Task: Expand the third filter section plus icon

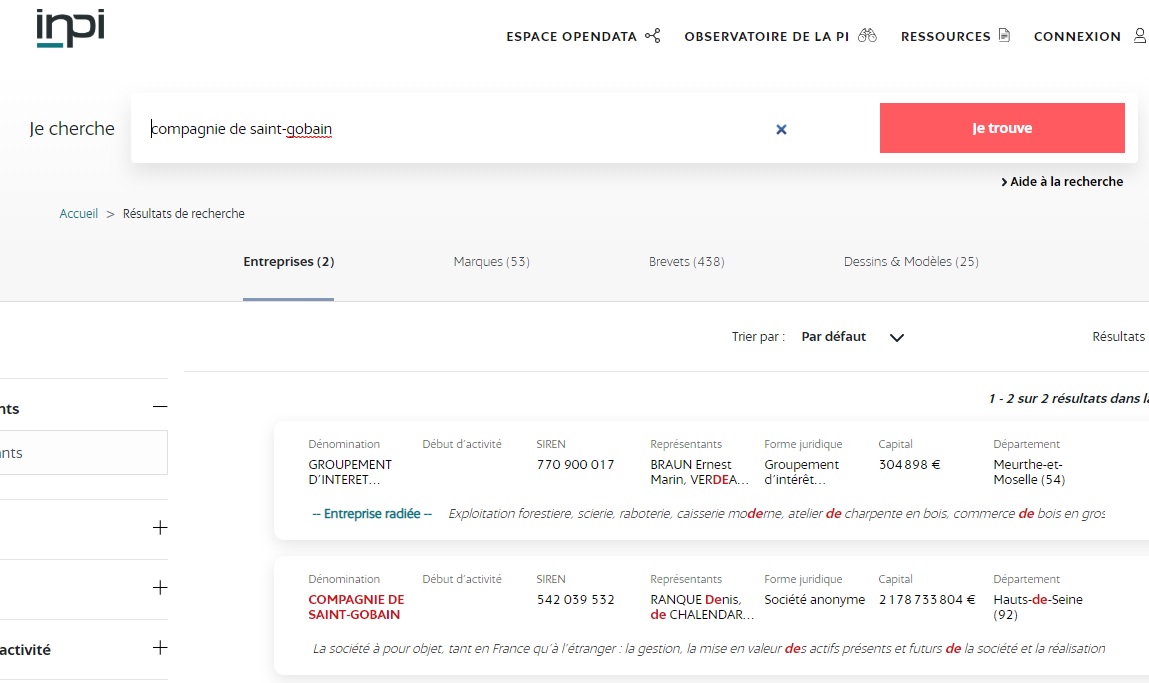Action: [x=160, y=588]
